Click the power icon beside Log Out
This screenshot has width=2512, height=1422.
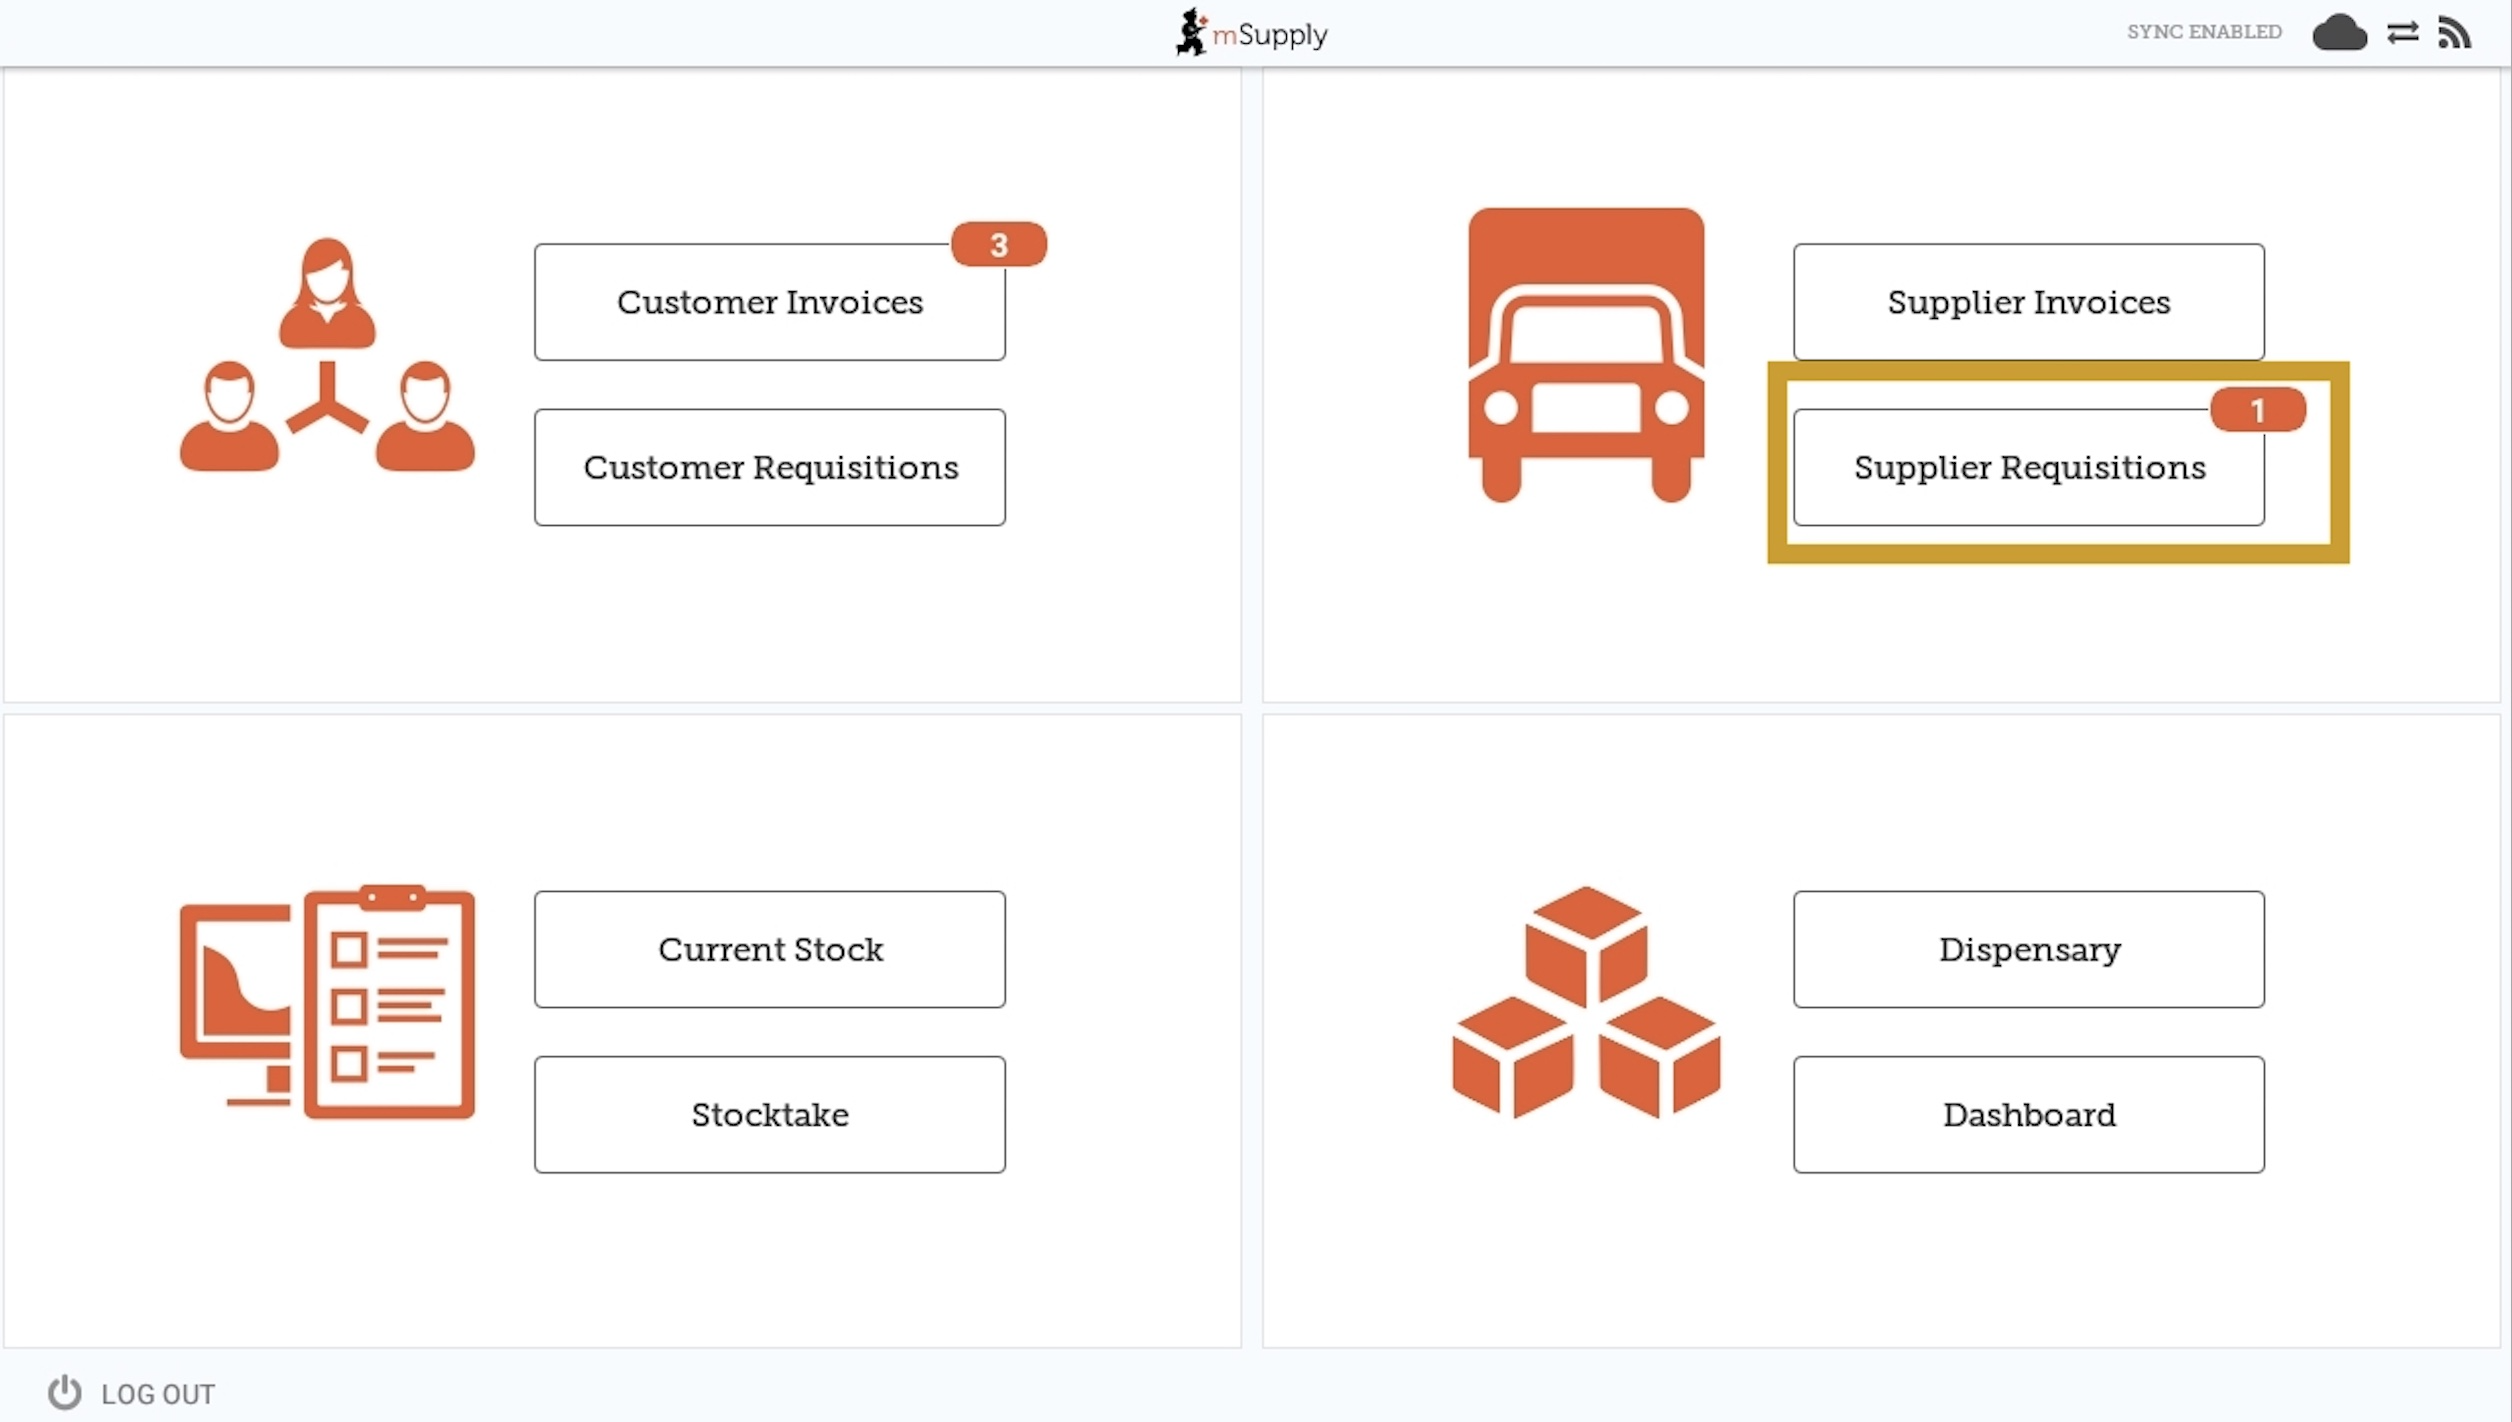pos(65,1392)
